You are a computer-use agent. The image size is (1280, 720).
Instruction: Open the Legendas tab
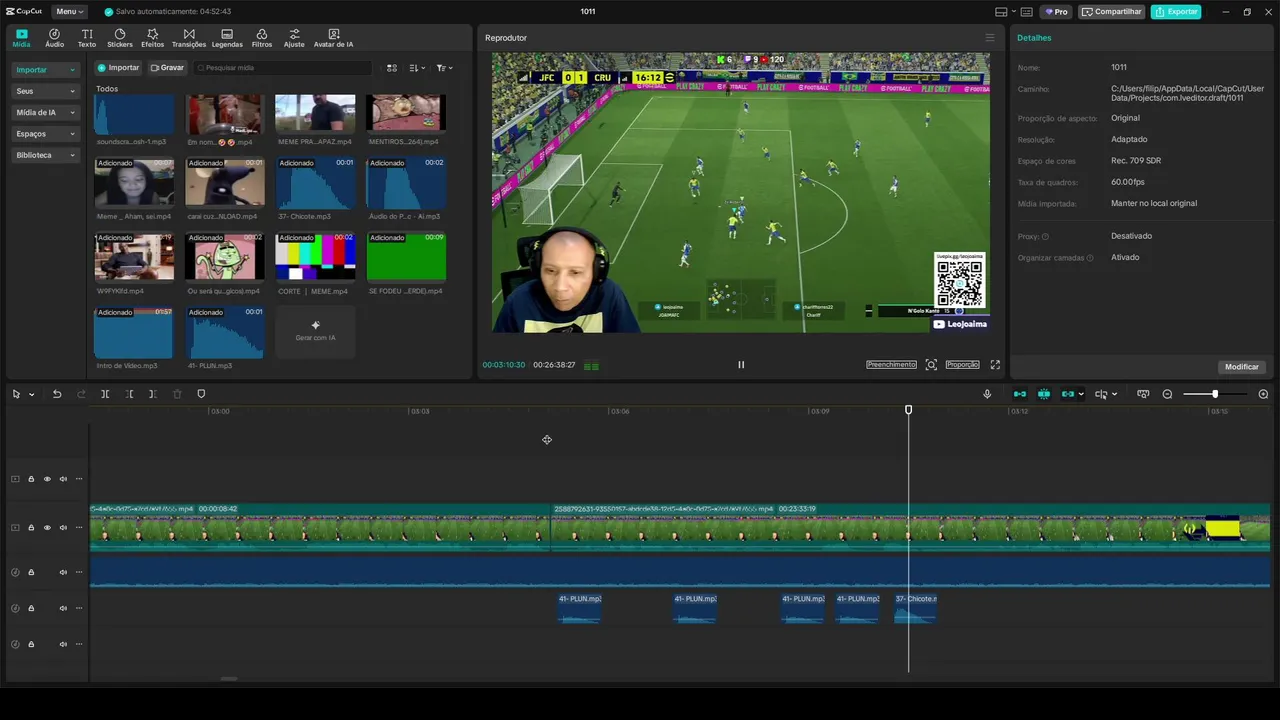point(227,38)
